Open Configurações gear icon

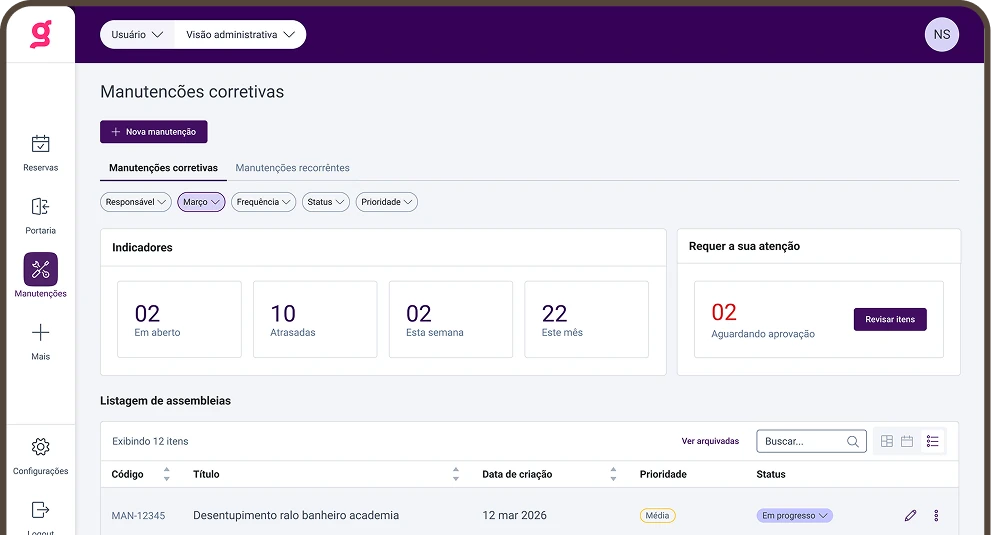coord(40,447)
